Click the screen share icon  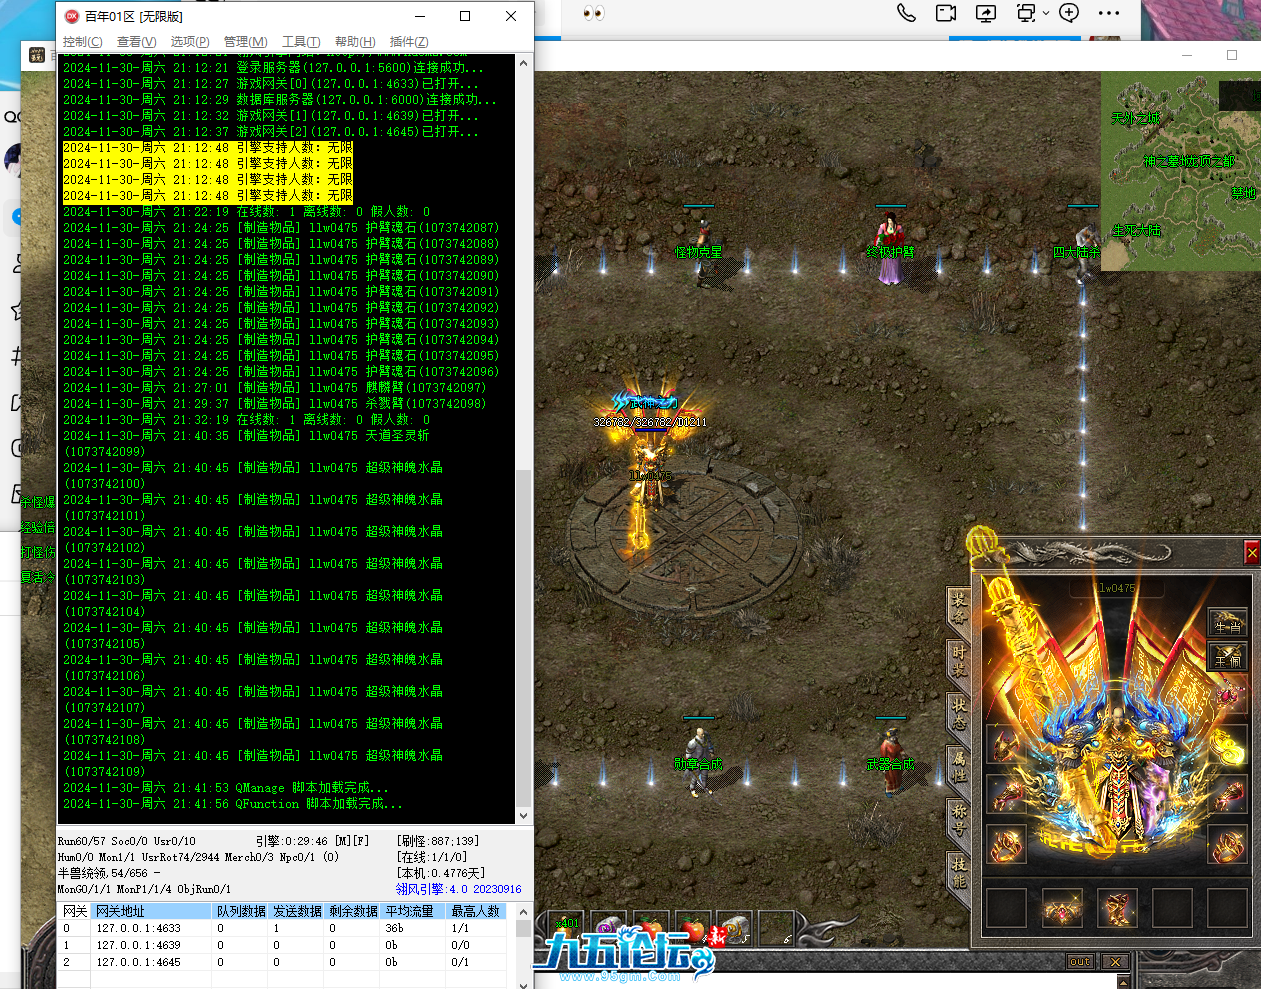pyautogui.click(x=986, y=13)
